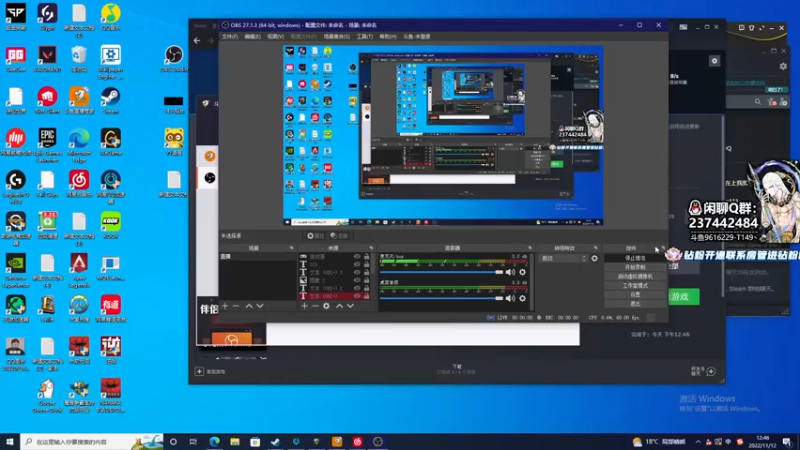Add a new source with the plus icon

304,306
